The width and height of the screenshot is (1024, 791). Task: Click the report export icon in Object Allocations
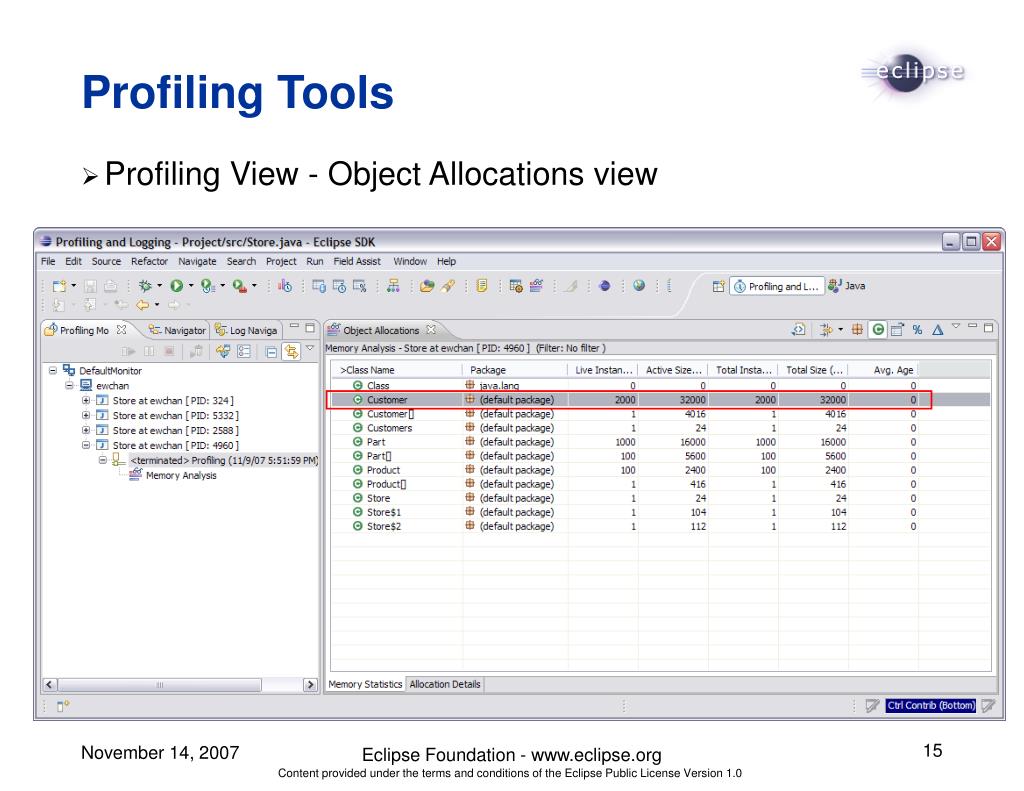[897, 330]
